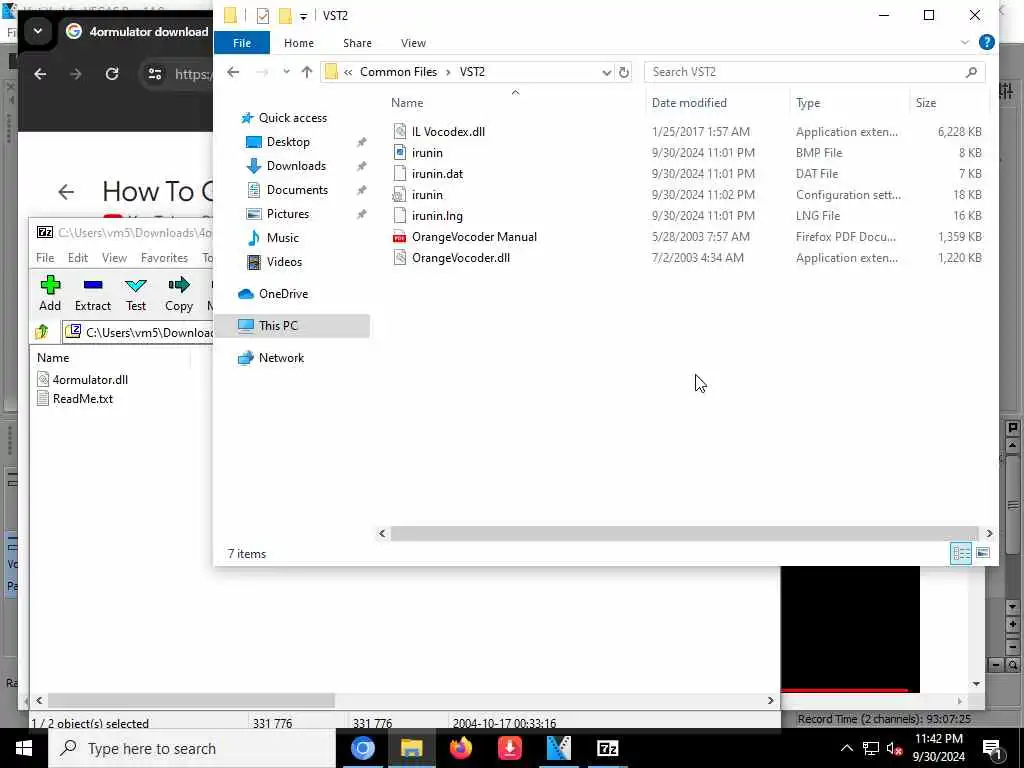Open Downloads in navigation pane
Viewport: 1024px width, 768px height.
[x=296, y=166]
